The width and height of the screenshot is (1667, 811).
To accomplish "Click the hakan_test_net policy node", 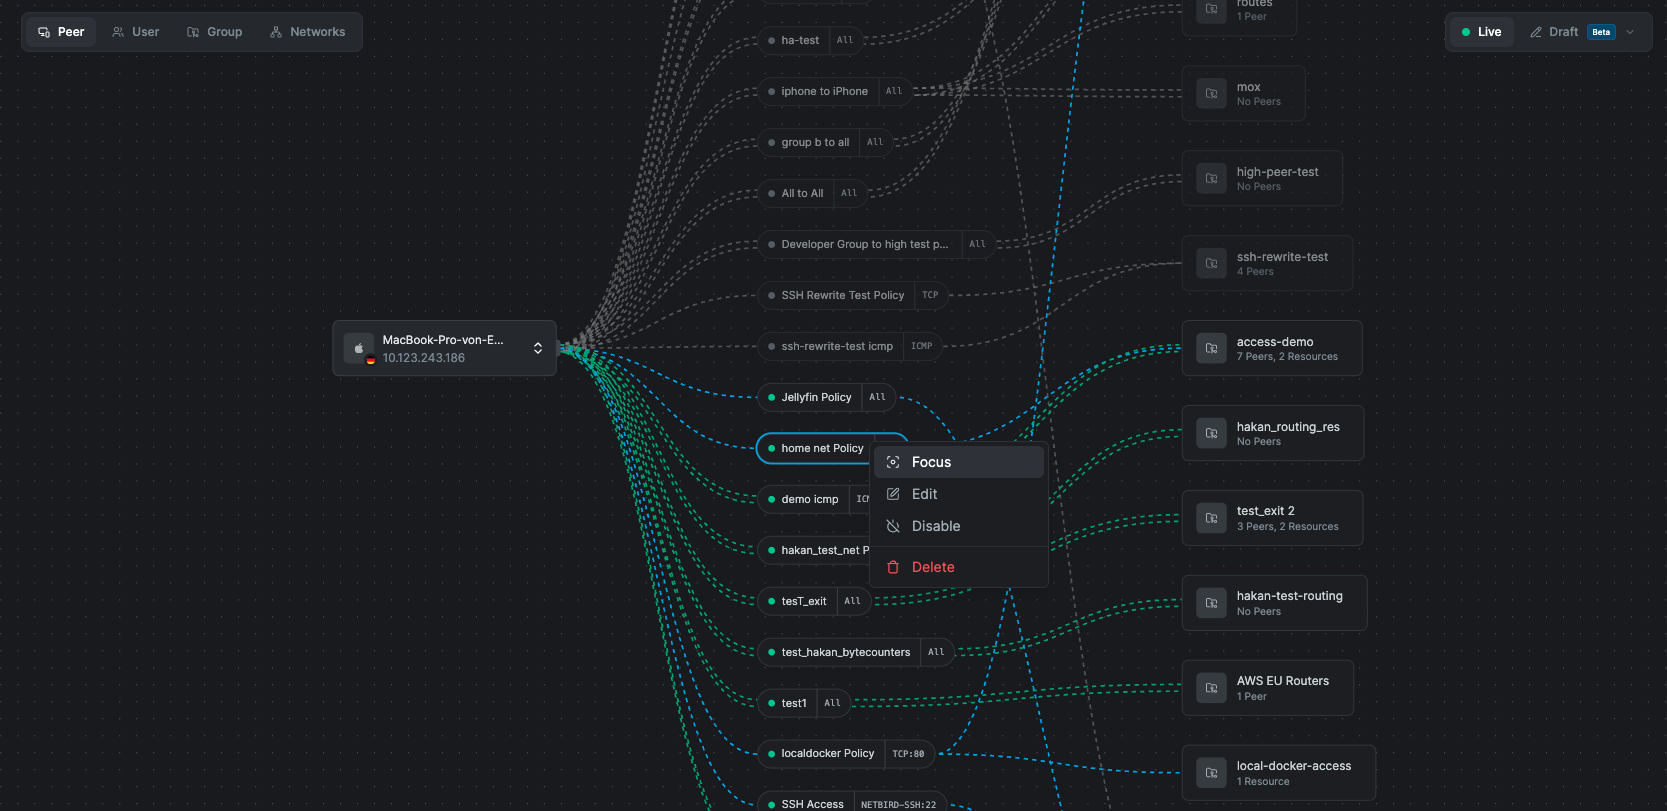I will pyautogui.click(x=814, y=550).
